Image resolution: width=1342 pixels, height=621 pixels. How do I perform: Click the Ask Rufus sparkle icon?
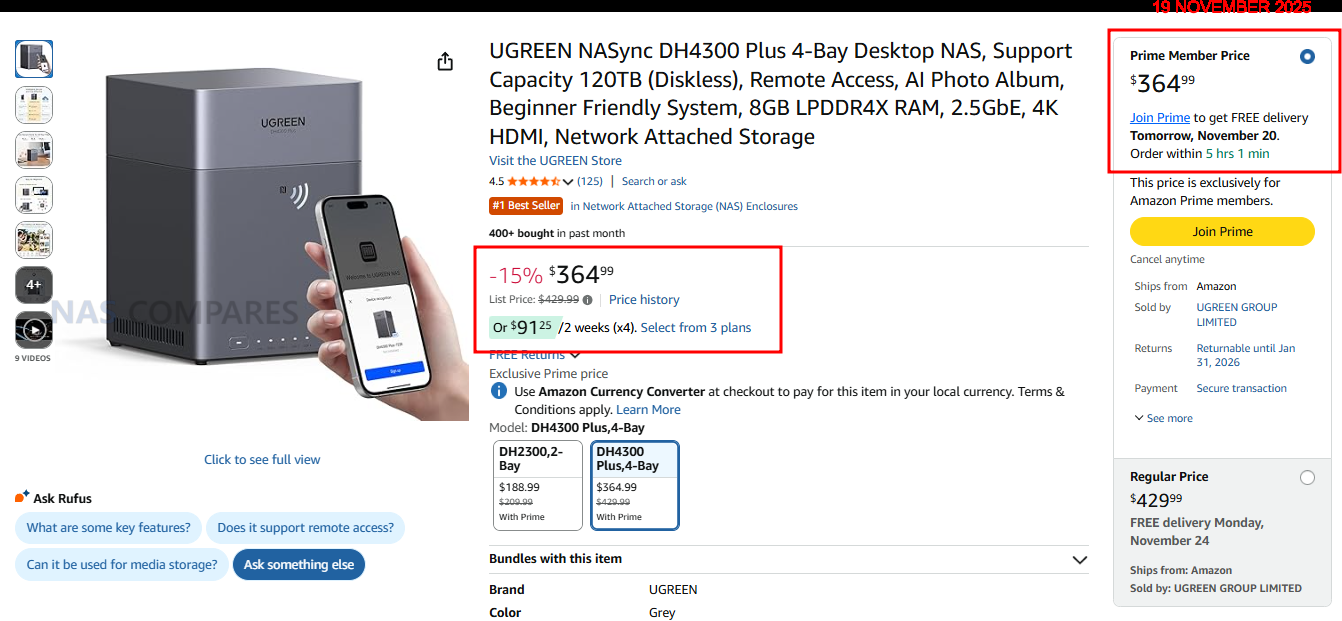pos(22,497)
